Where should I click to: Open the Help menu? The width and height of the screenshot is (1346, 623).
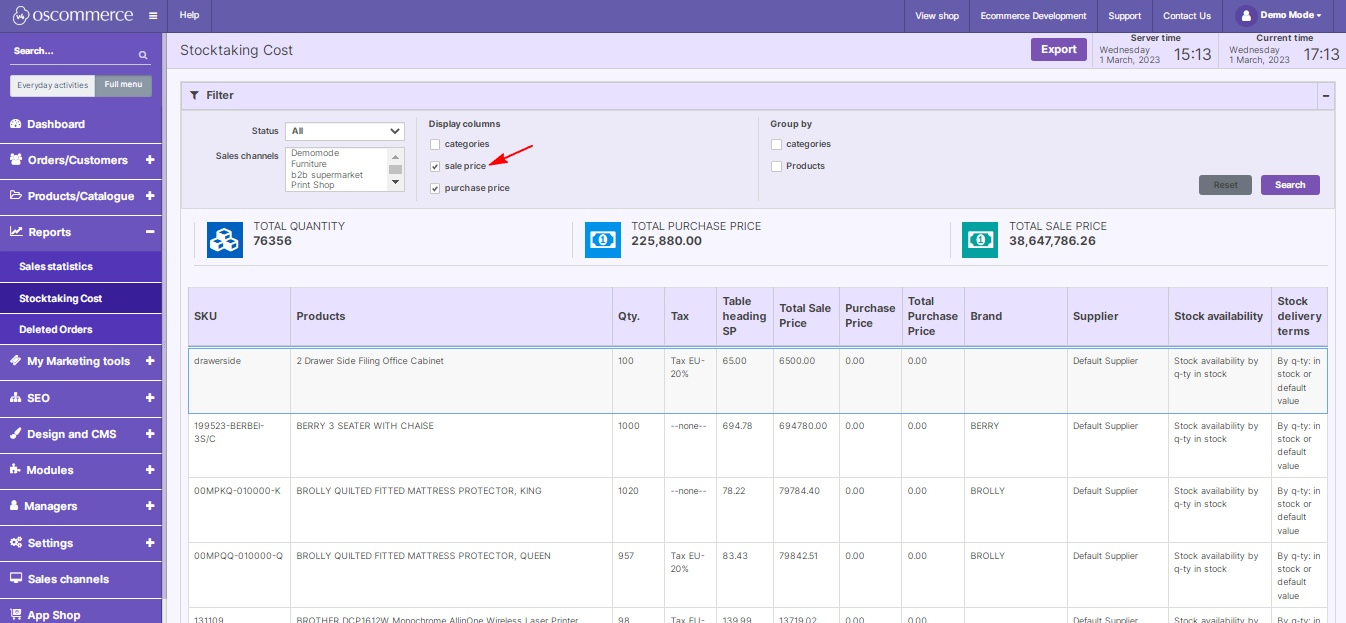189,15
